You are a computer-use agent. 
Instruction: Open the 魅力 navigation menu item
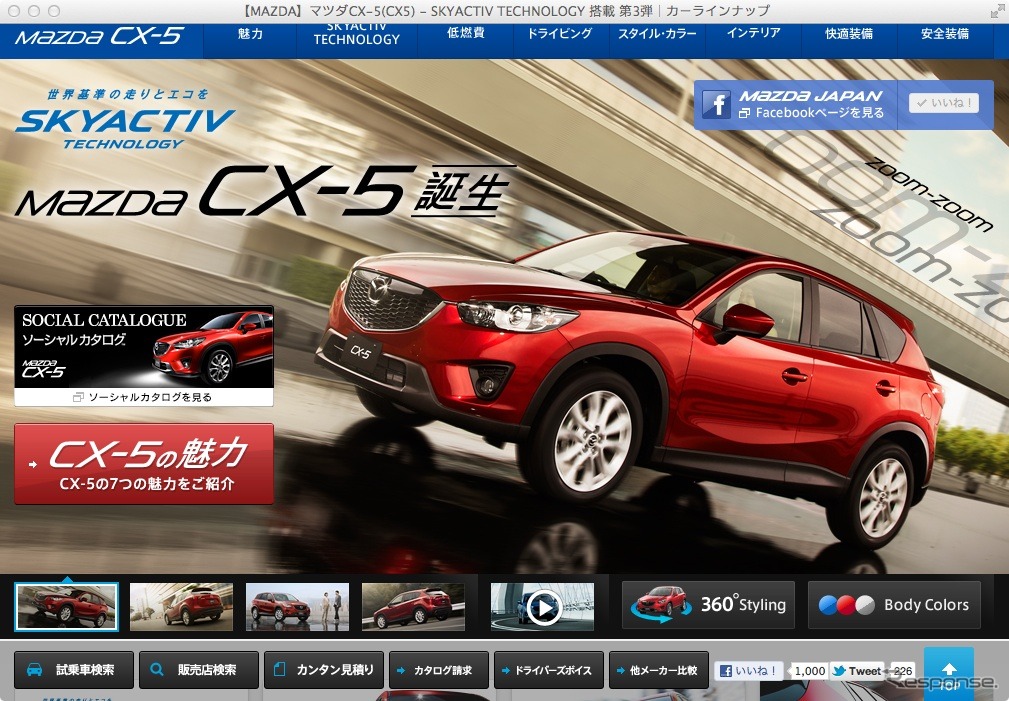tap(250, 34)
